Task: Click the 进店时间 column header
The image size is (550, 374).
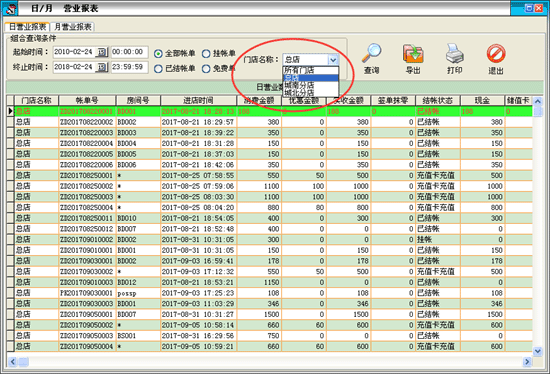Action: [x=199, y=100]
